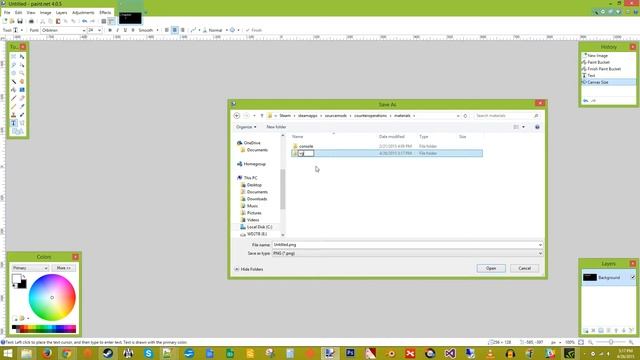Viewport: 640px width, 360px height.
Task: Select the Text tool in Tools panel
Action: coord(13,123)
